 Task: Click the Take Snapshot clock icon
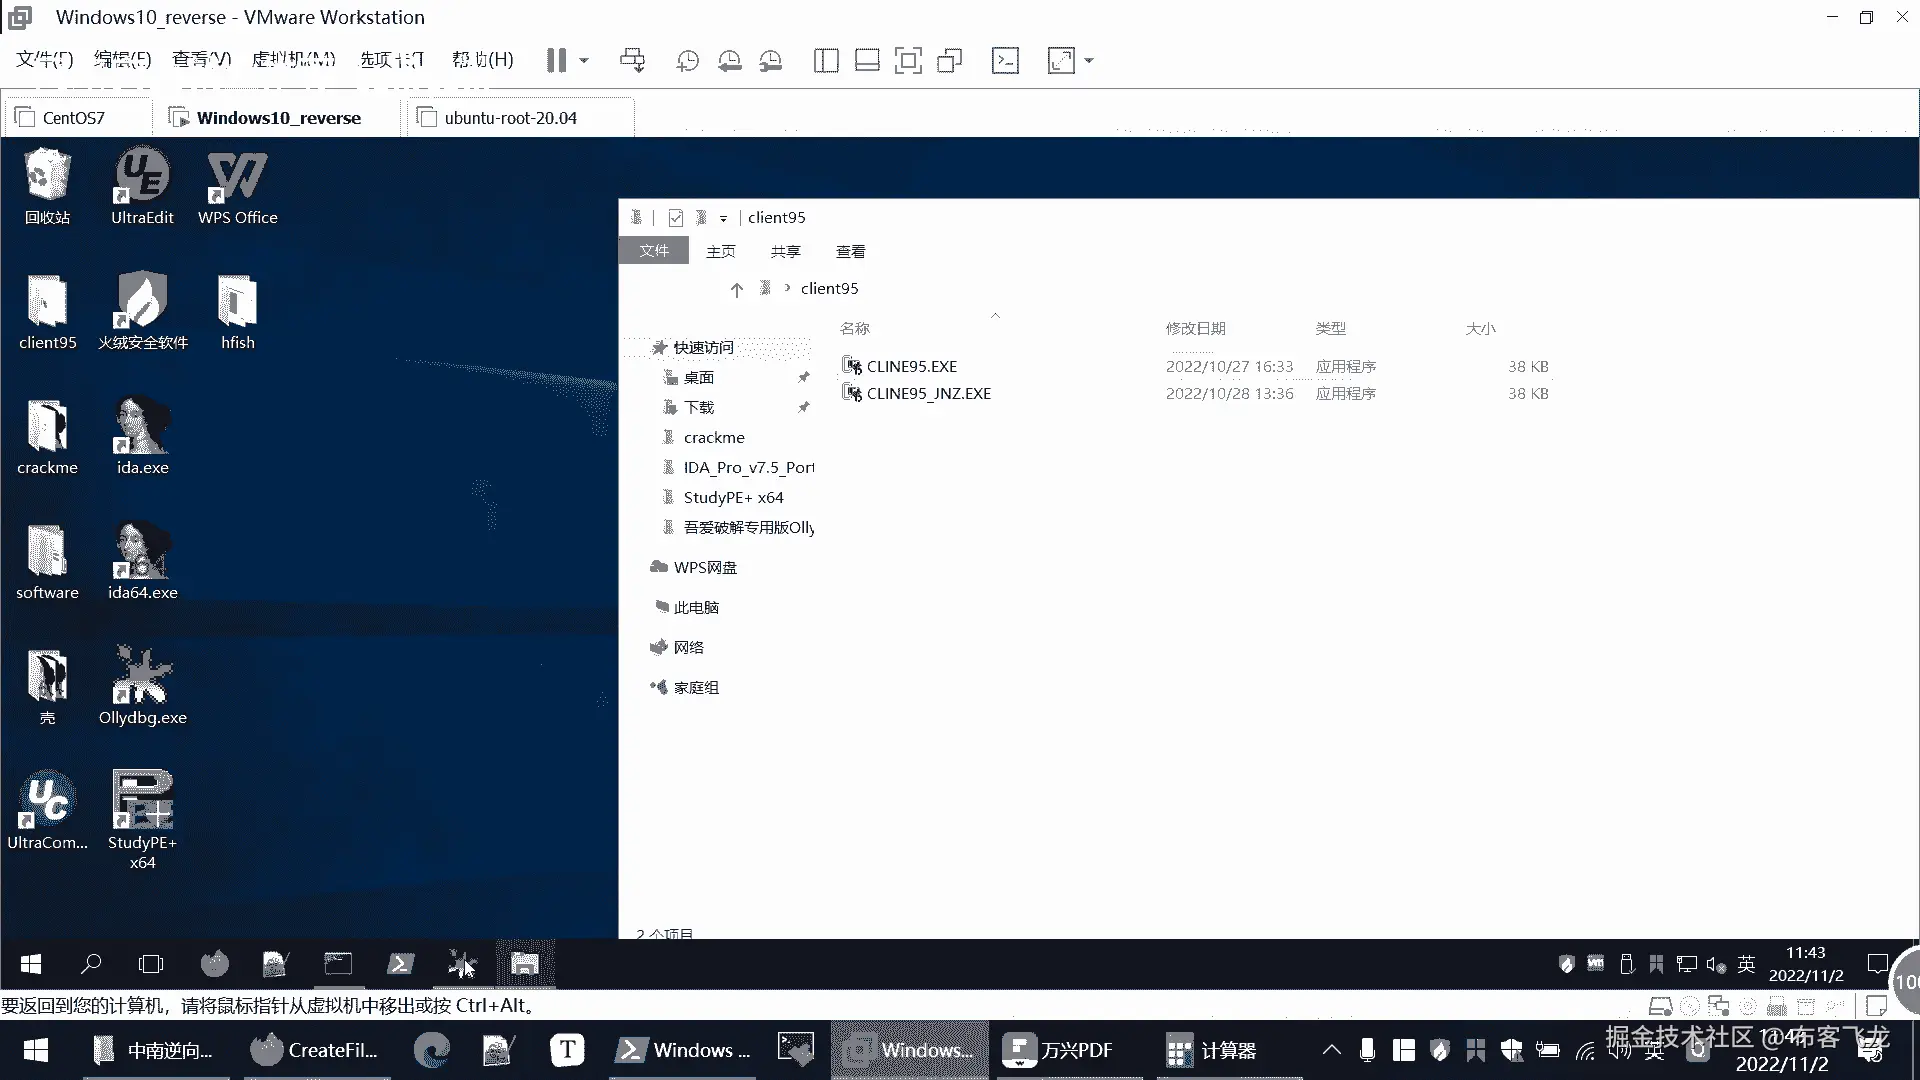[x=687, y=61]
